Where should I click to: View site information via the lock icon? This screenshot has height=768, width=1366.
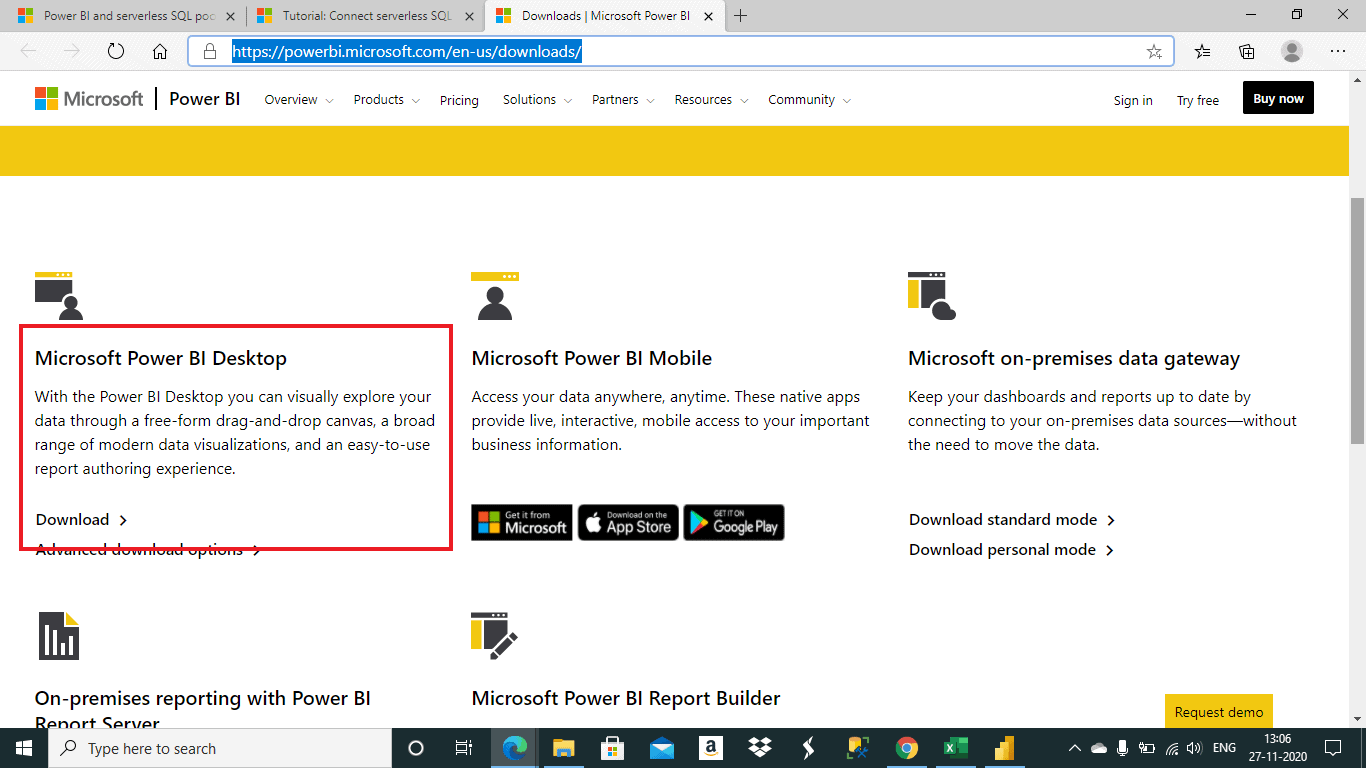[x=209, y=52]
